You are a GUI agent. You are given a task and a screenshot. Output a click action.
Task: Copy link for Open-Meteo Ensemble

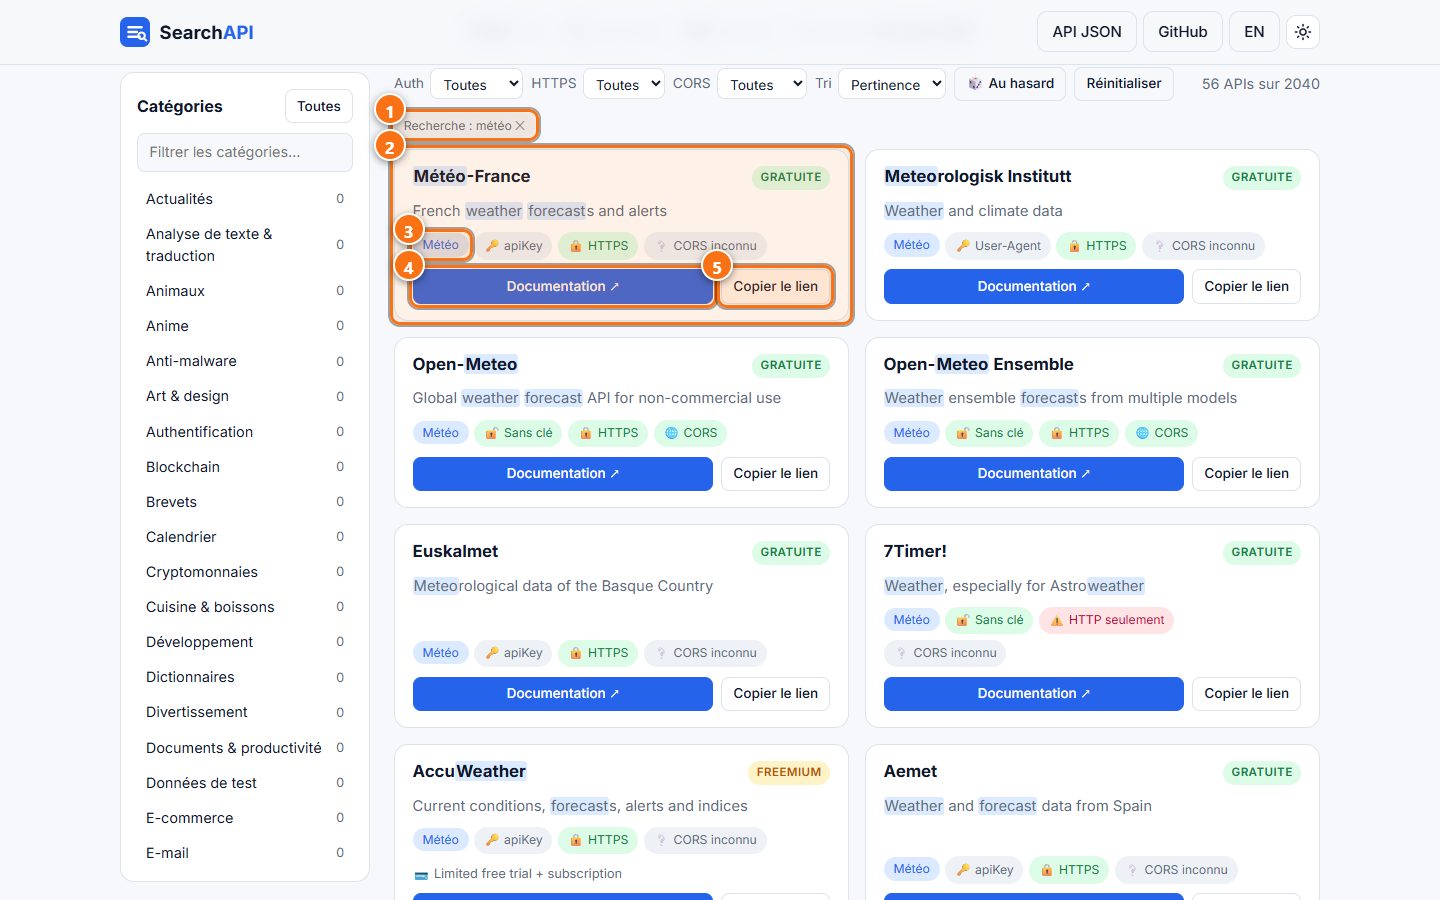[1247, 474]
